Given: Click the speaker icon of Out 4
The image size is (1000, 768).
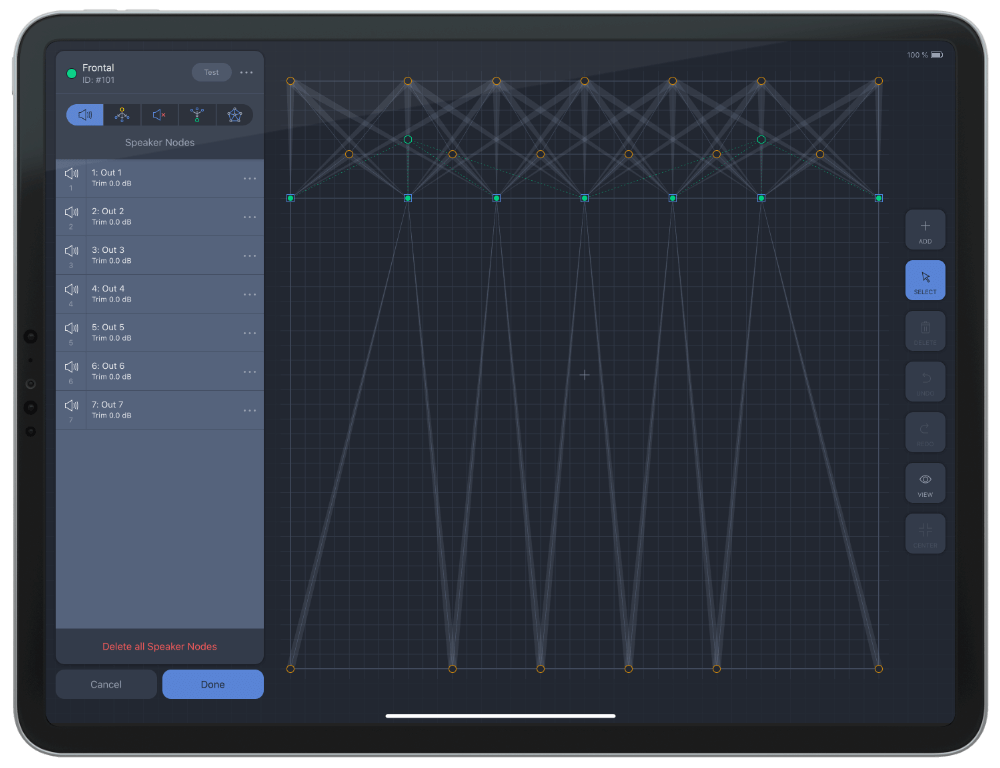Looking at the screenshot, I should [71, 290].
